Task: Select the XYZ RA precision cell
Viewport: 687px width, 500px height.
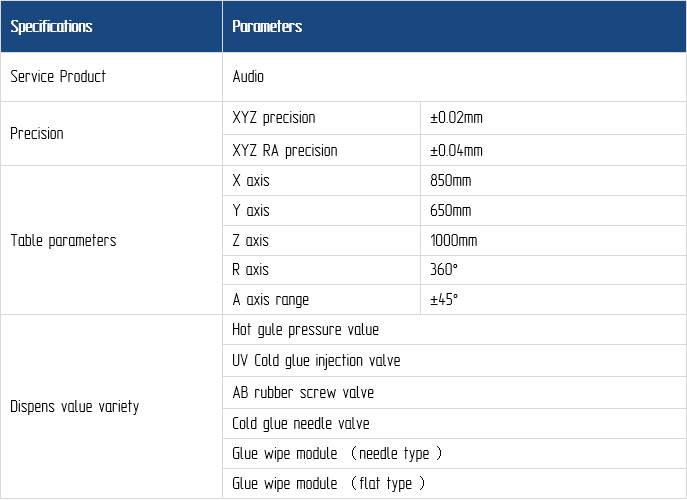Action: point(321,150)
